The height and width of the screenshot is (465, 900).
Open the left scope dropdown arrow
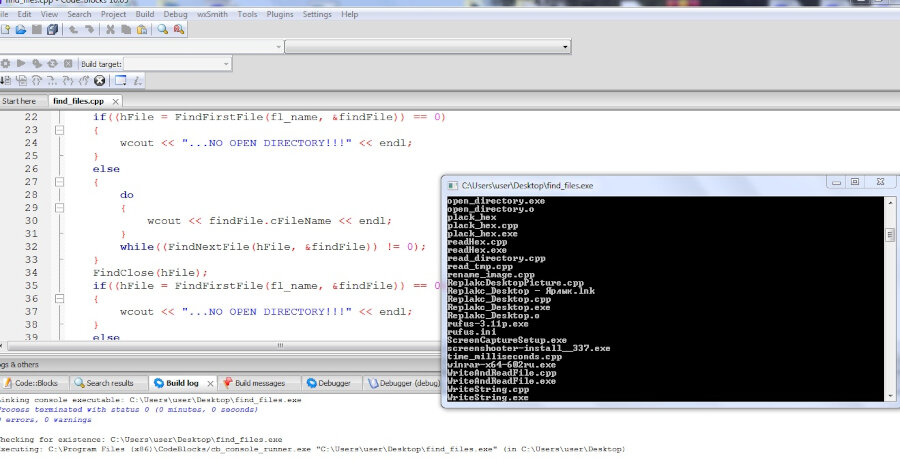[279, 46]
